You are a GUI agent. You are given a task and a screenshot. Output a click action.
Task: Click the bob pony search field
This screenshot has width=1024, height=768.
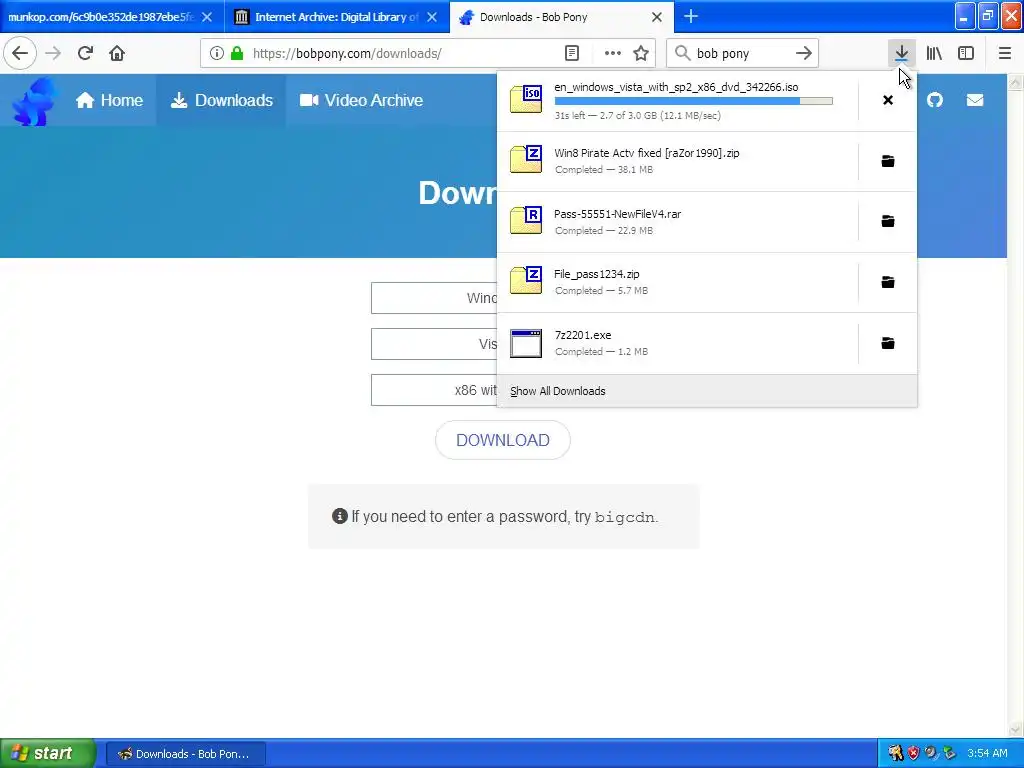[x=741, y=54]
